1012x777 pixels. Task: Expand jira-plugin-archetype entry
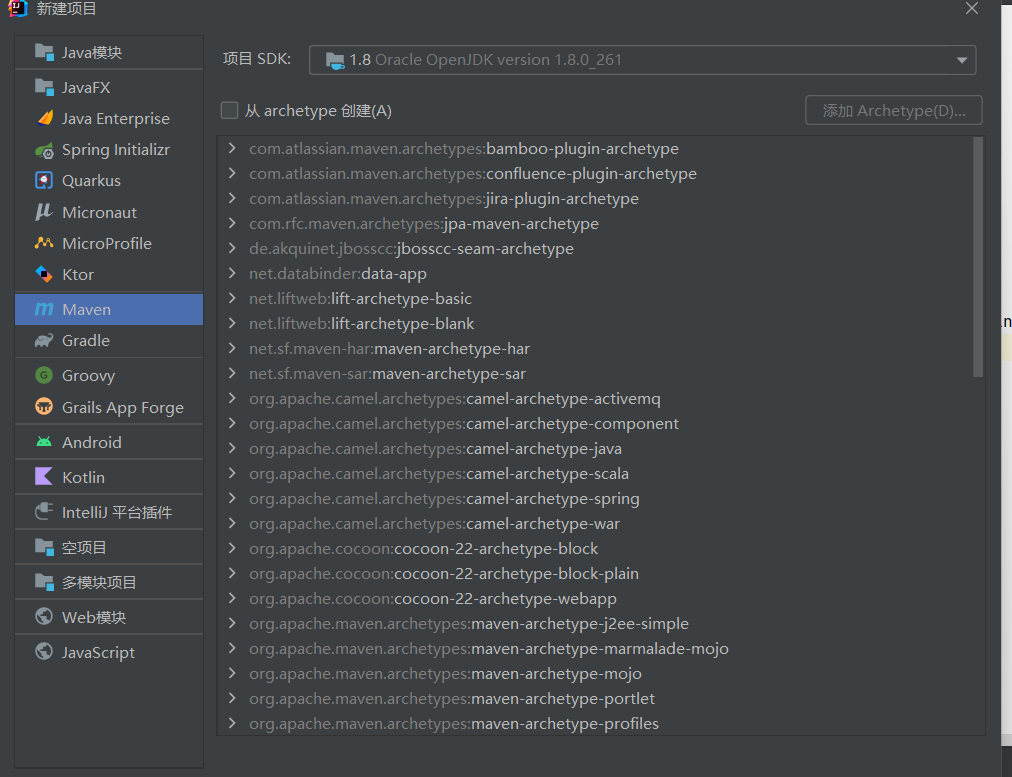(x=232, y=198)
